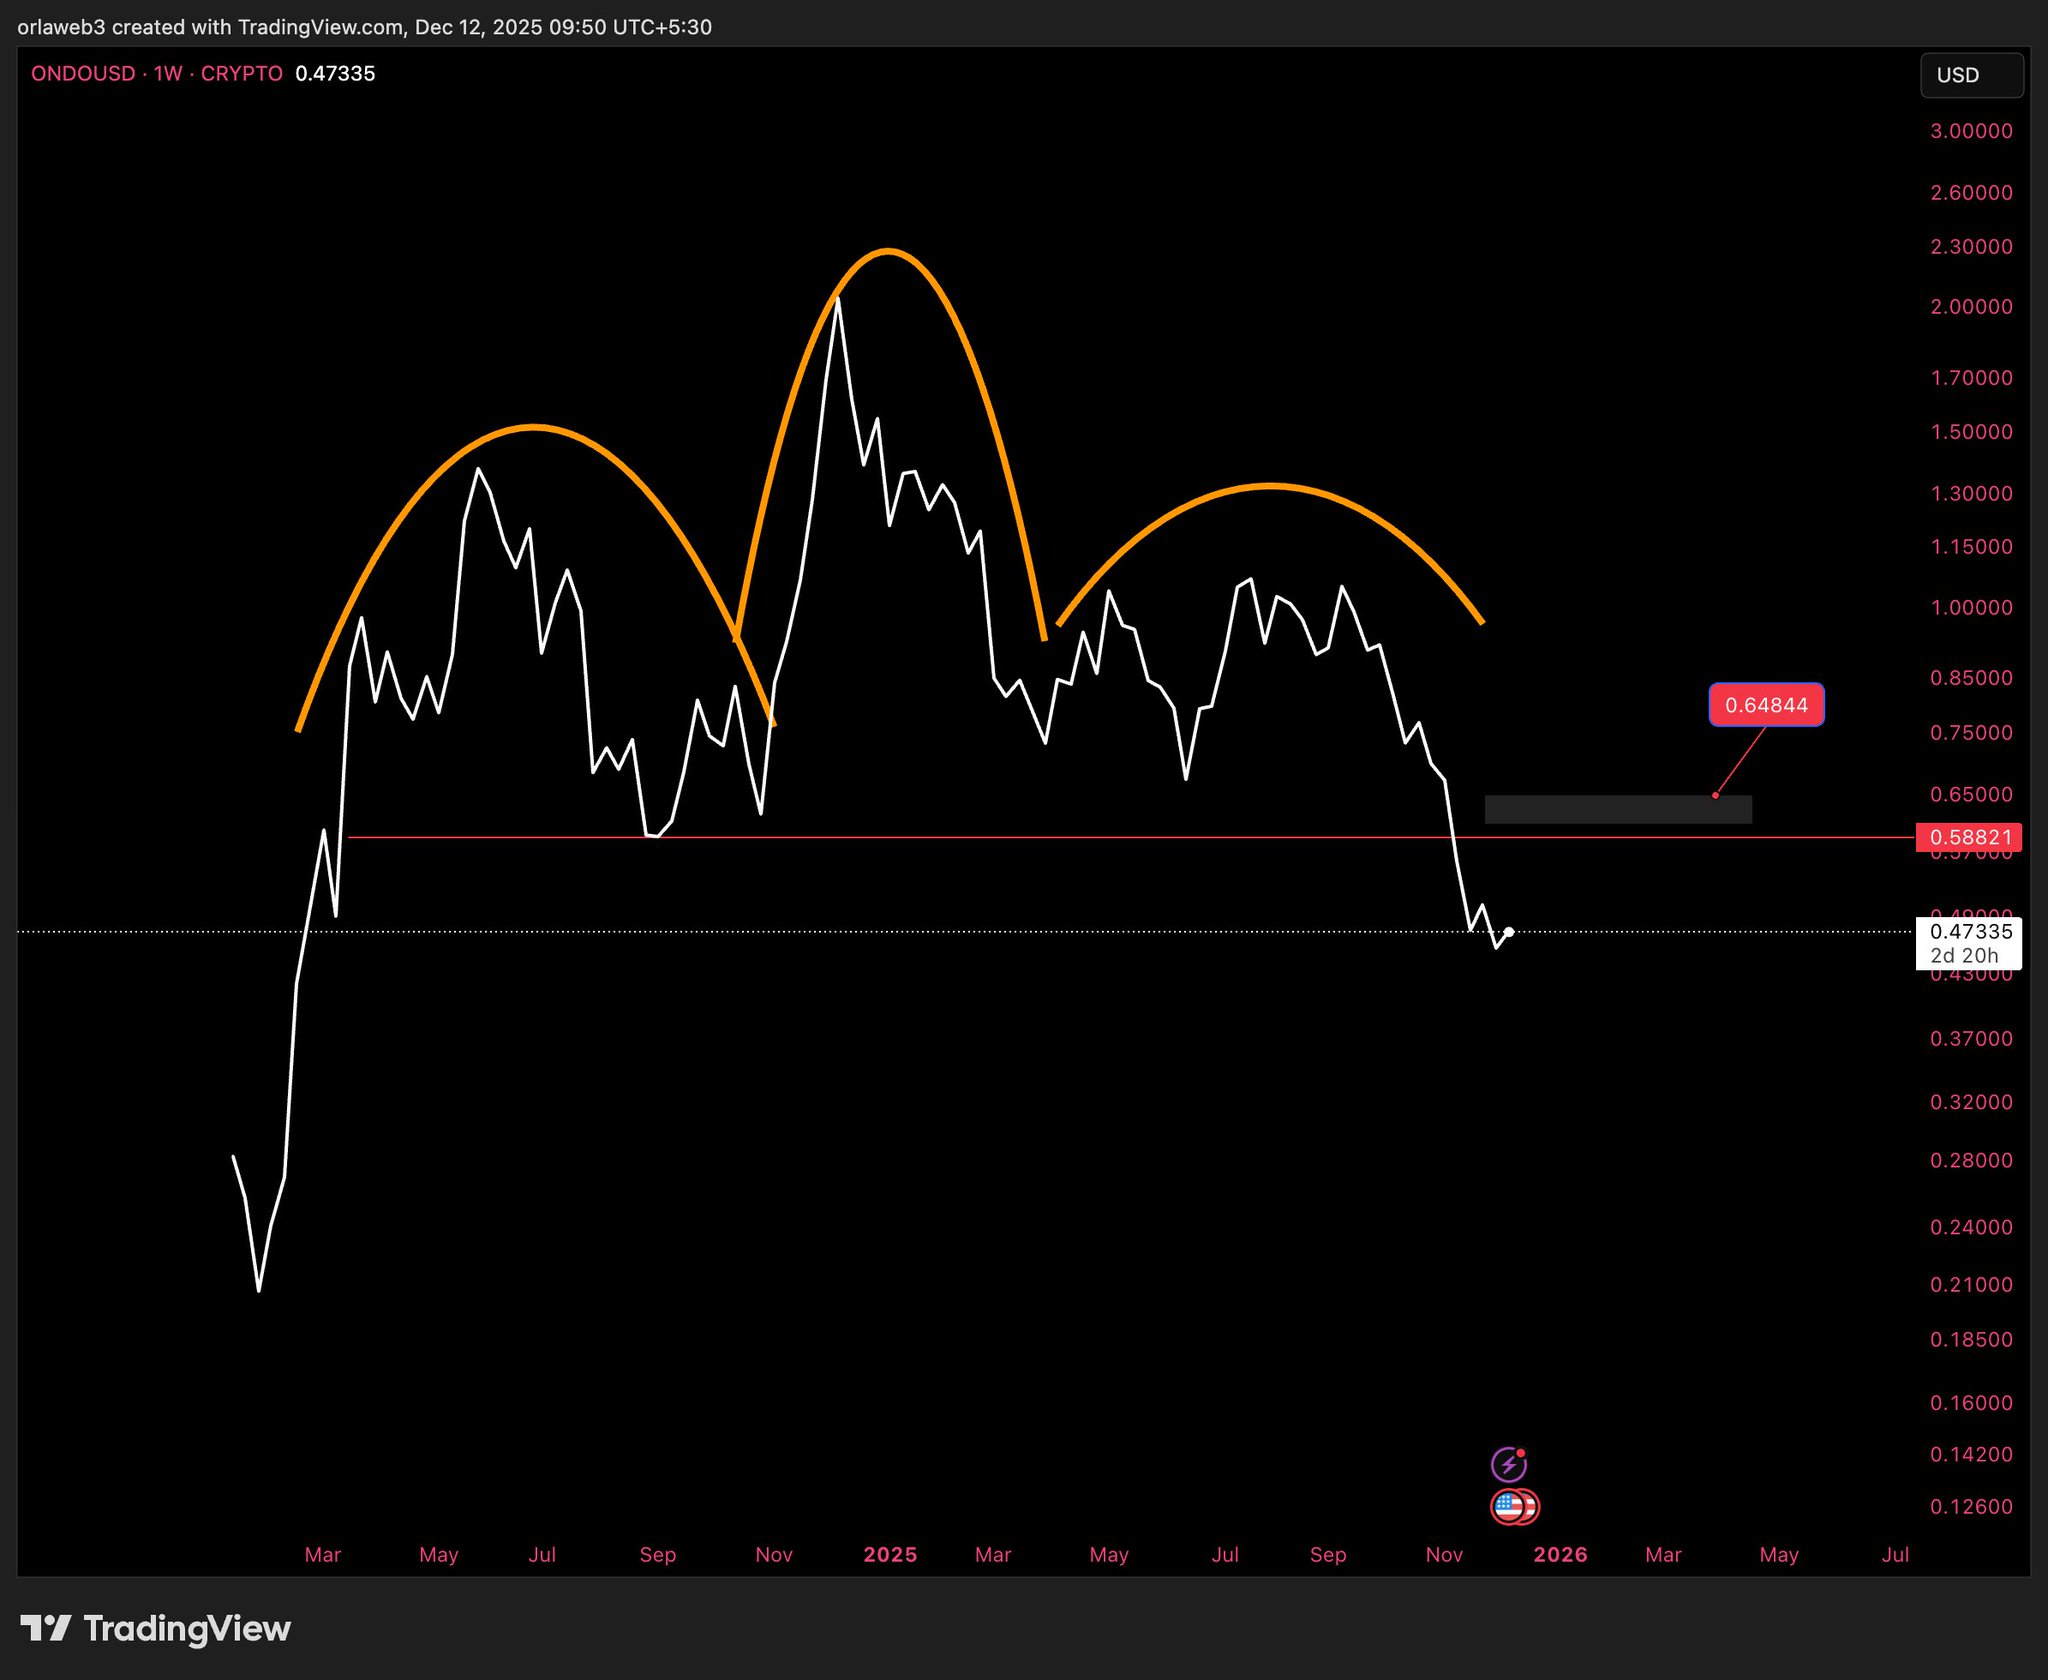Click the TradingView logo at bottom left
The image size is (2048, 1680).
tap(156, 1628)
